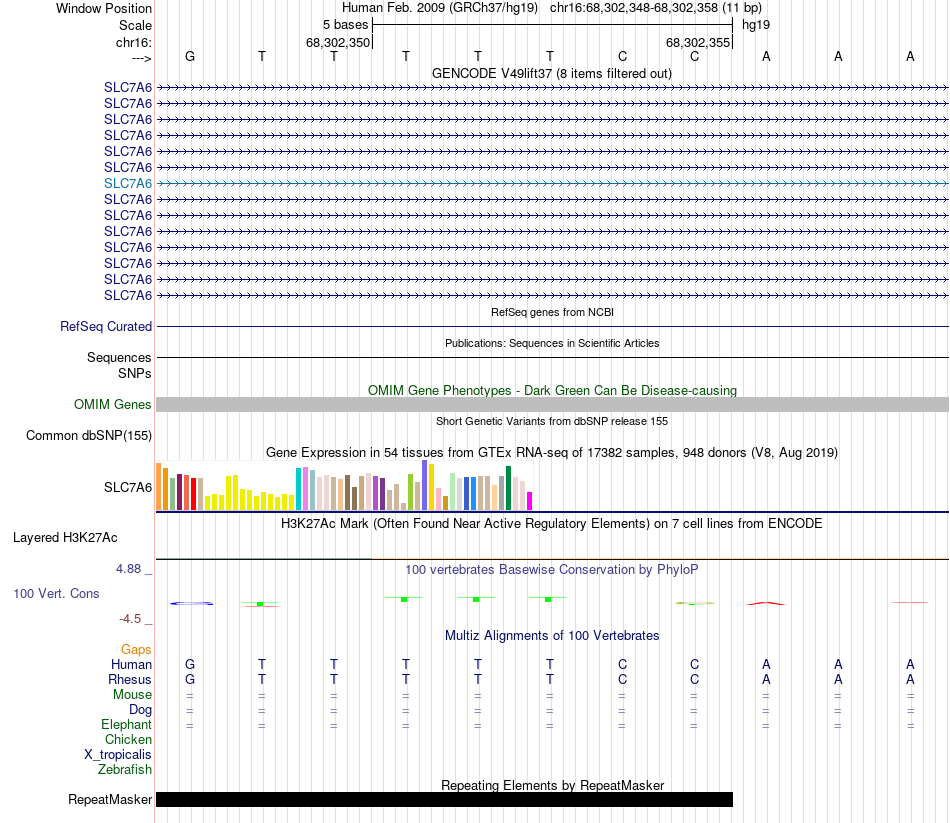Viewport: 950px width, 823px height.
Task: Click SLC7A6 label beside GTEx bar chart
Action: [x=128, y=487]
